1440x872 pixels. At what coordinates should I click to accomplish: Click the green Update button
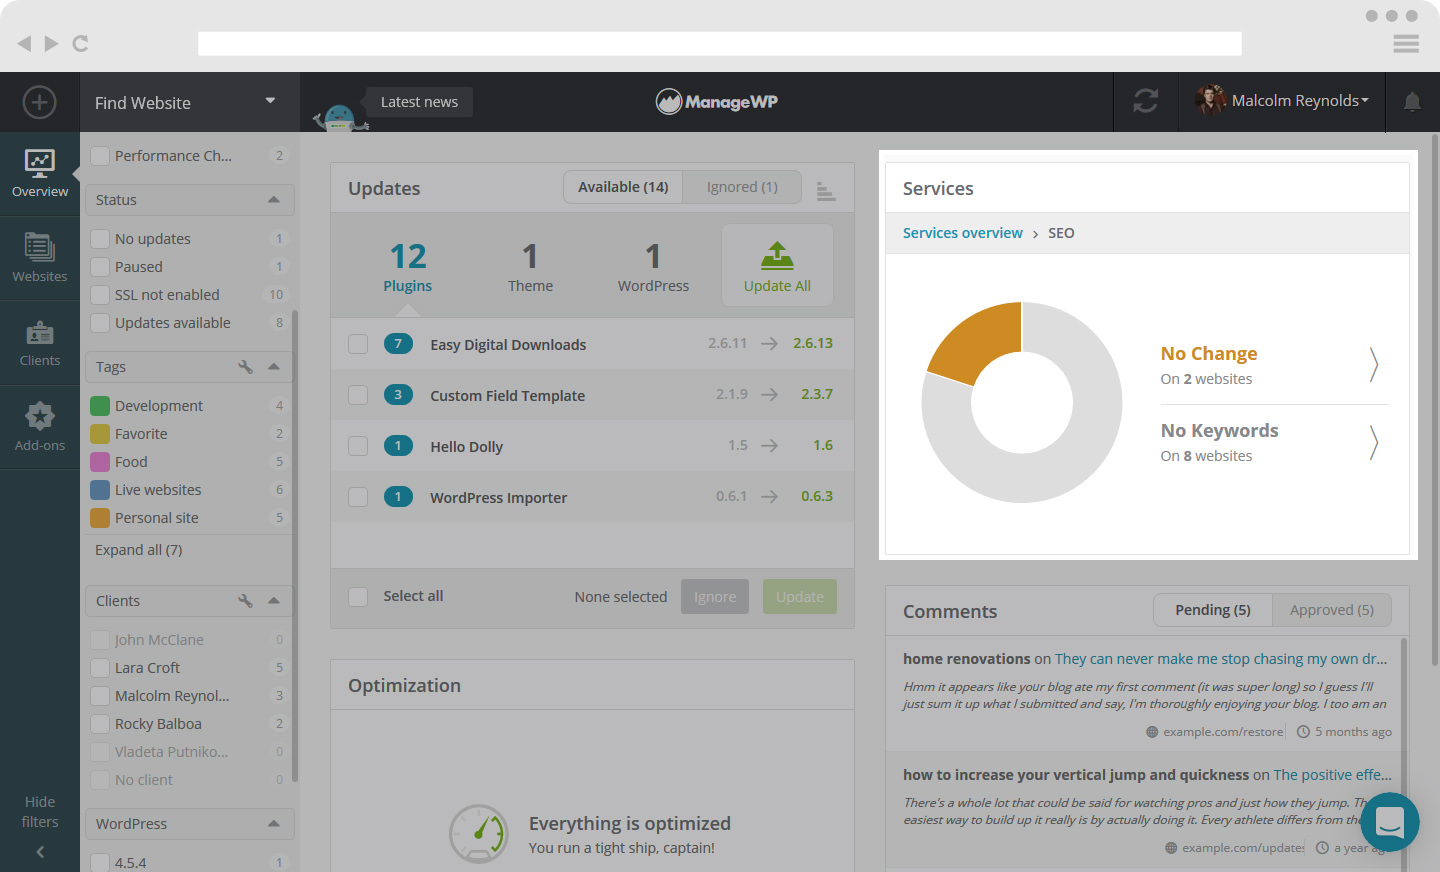click(x=800, y=597)
